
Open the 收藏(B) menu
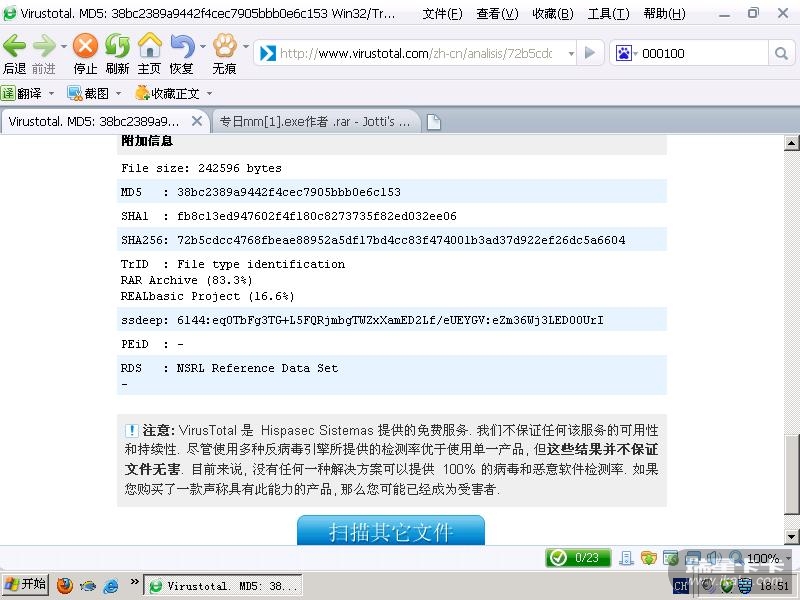click(x=553, y=14)
